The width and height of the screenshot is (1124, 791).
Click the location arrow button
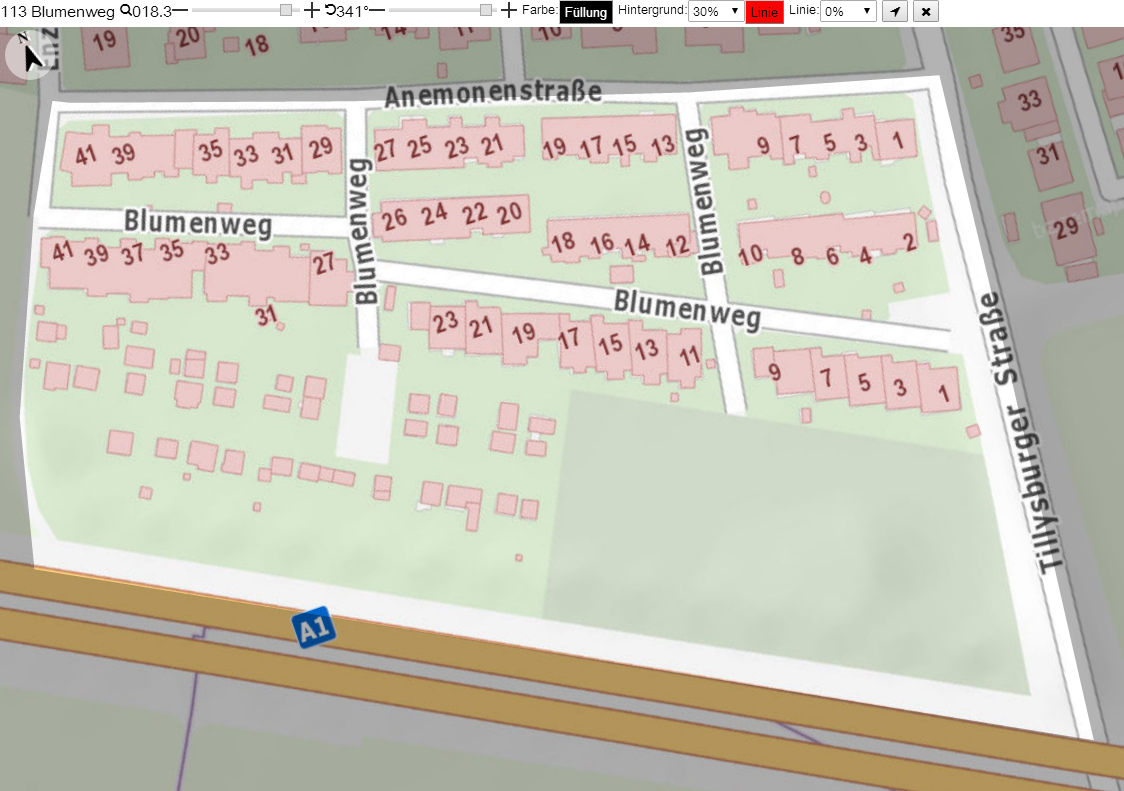tap(895, 11)
